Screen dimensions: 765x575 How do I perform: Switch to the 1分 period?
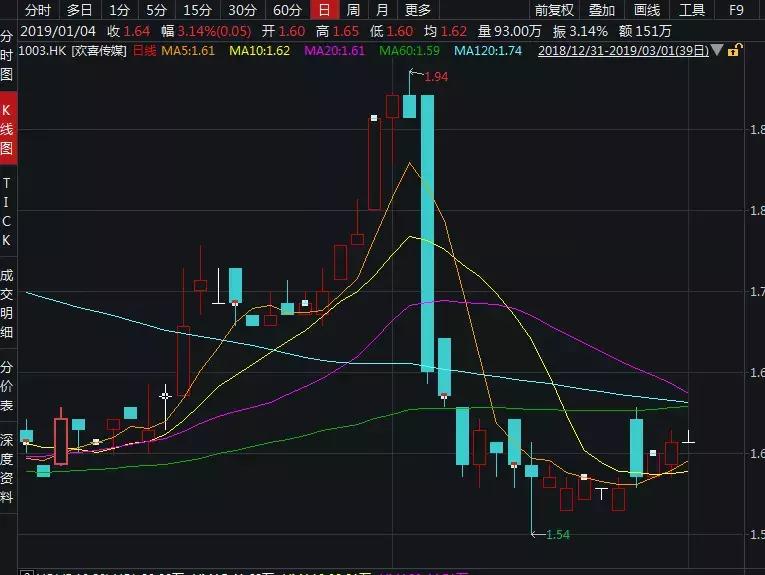tap(119, 9)
